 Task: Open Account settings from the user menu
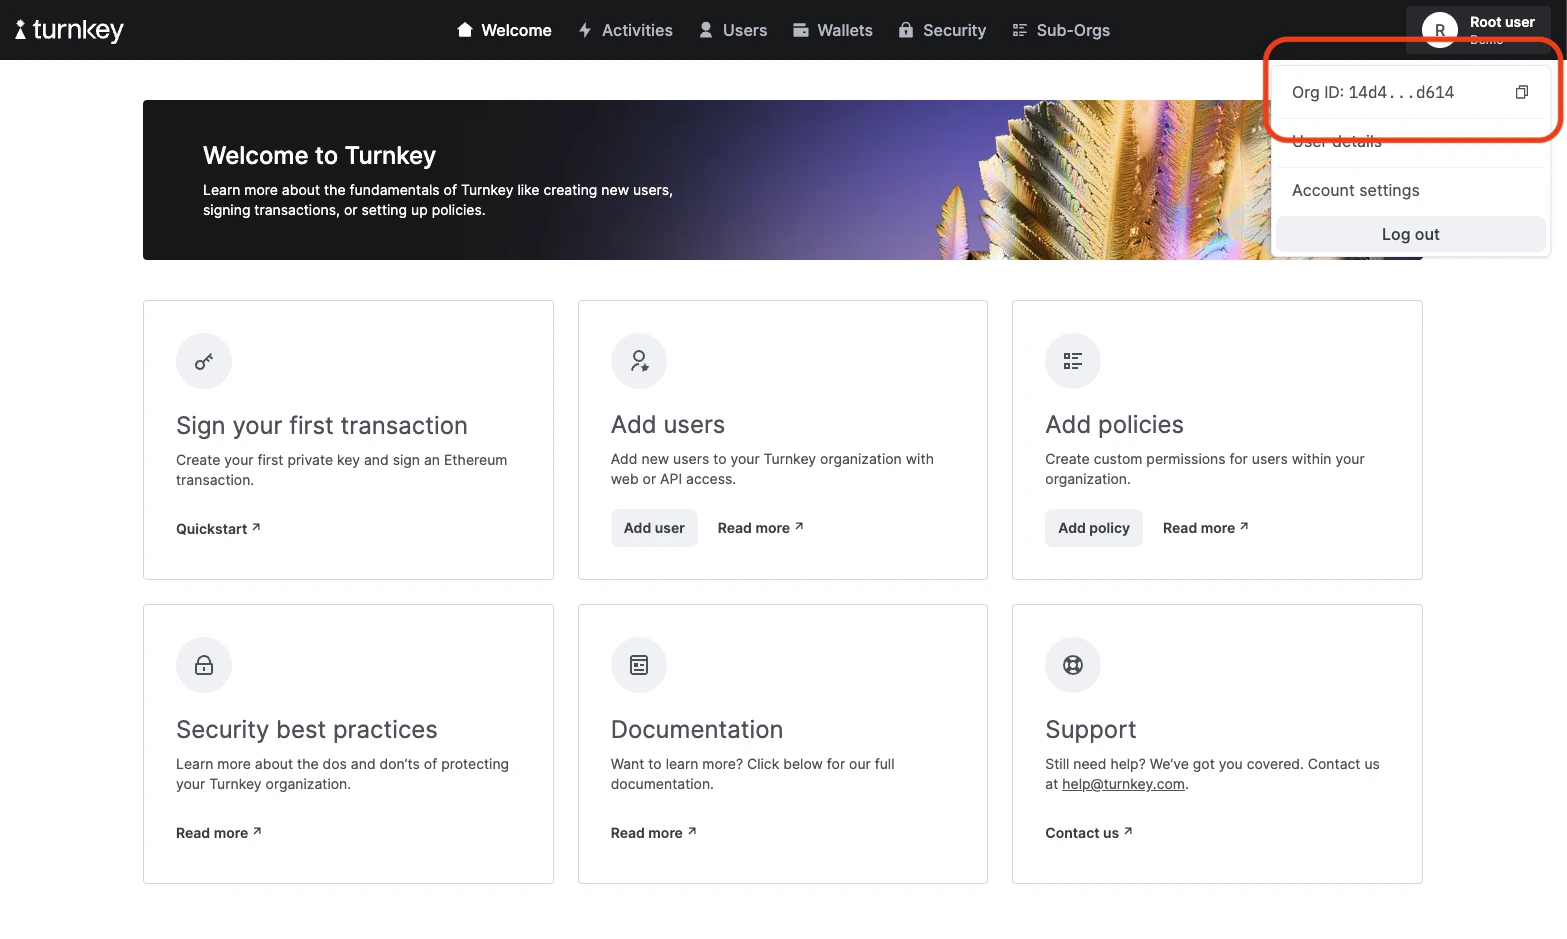(1355, 190)
